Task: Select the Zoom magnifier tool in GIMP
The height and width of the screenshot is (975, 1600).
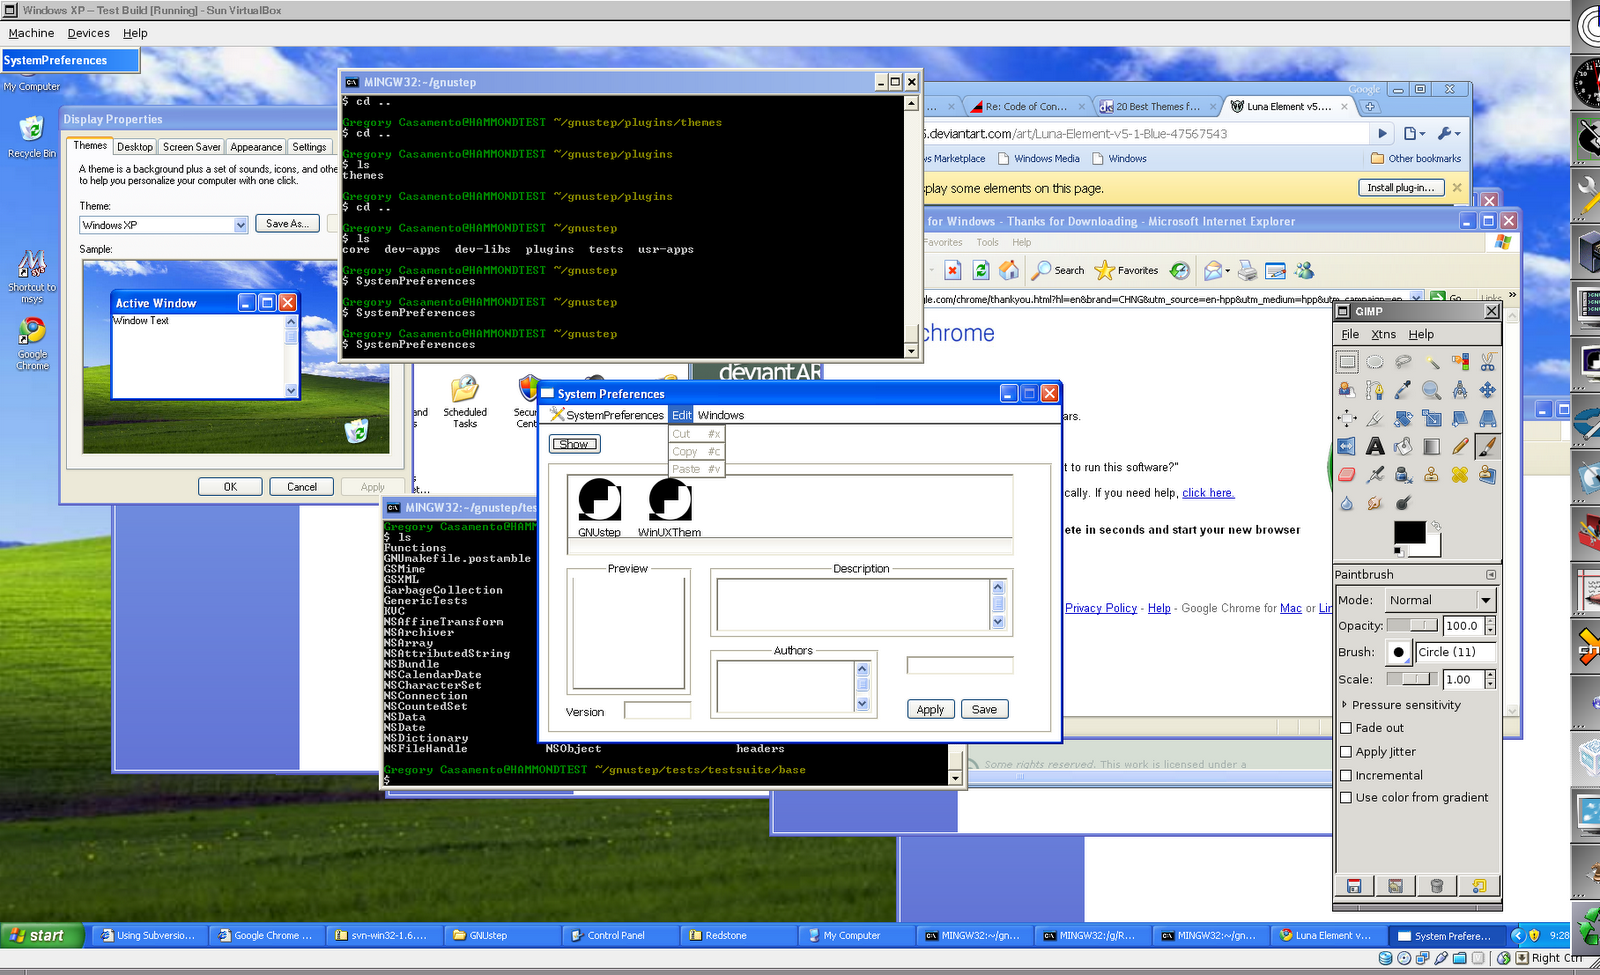Action: 1431,390
